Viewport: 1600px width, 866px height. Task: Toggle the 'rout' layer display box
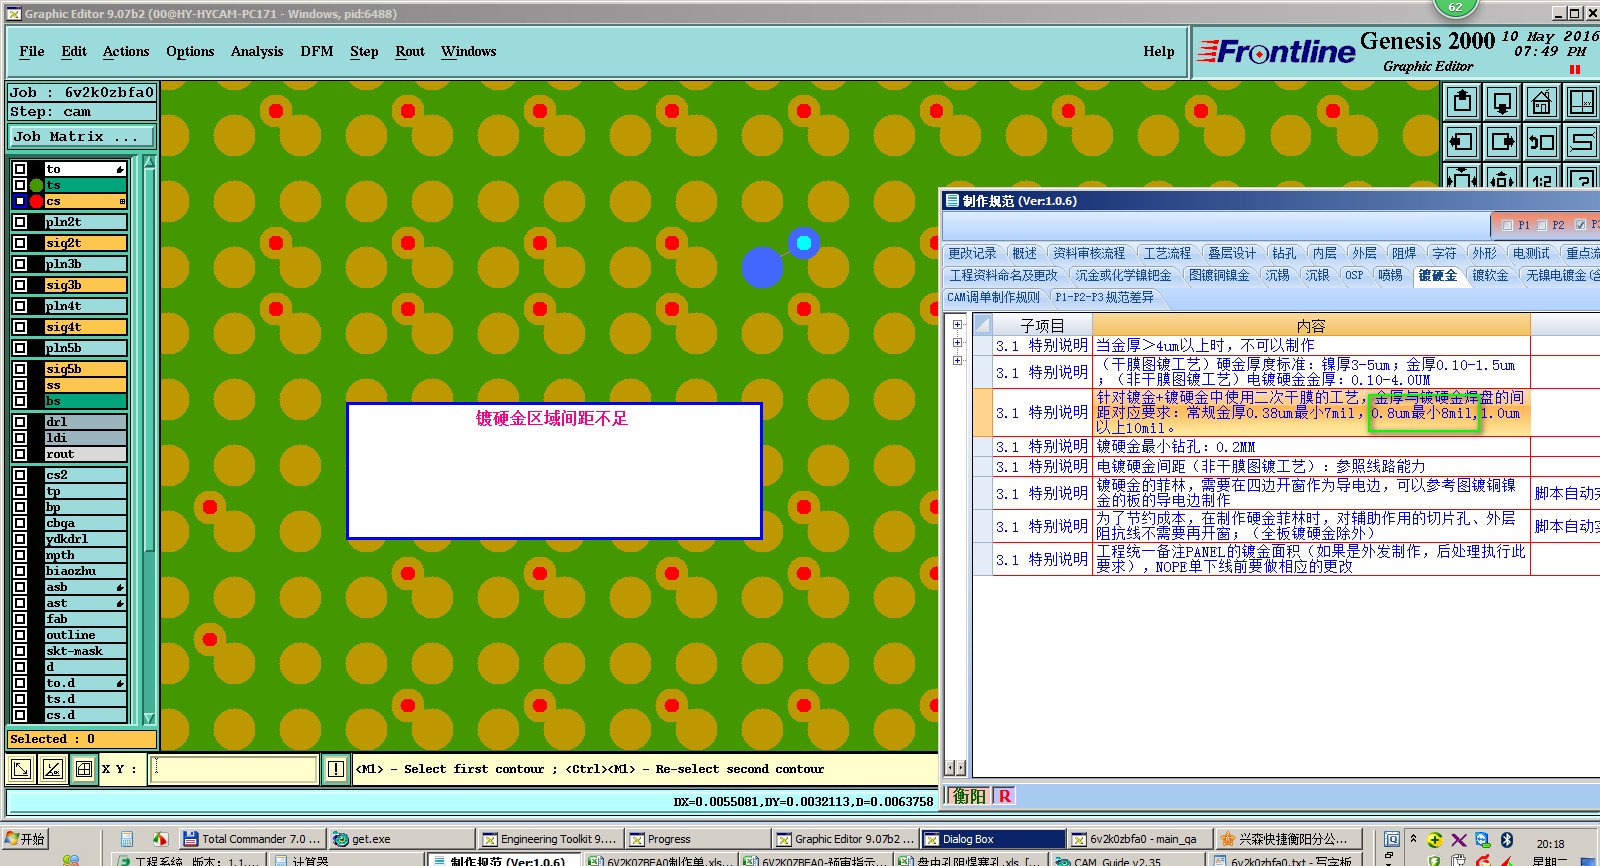20,454
